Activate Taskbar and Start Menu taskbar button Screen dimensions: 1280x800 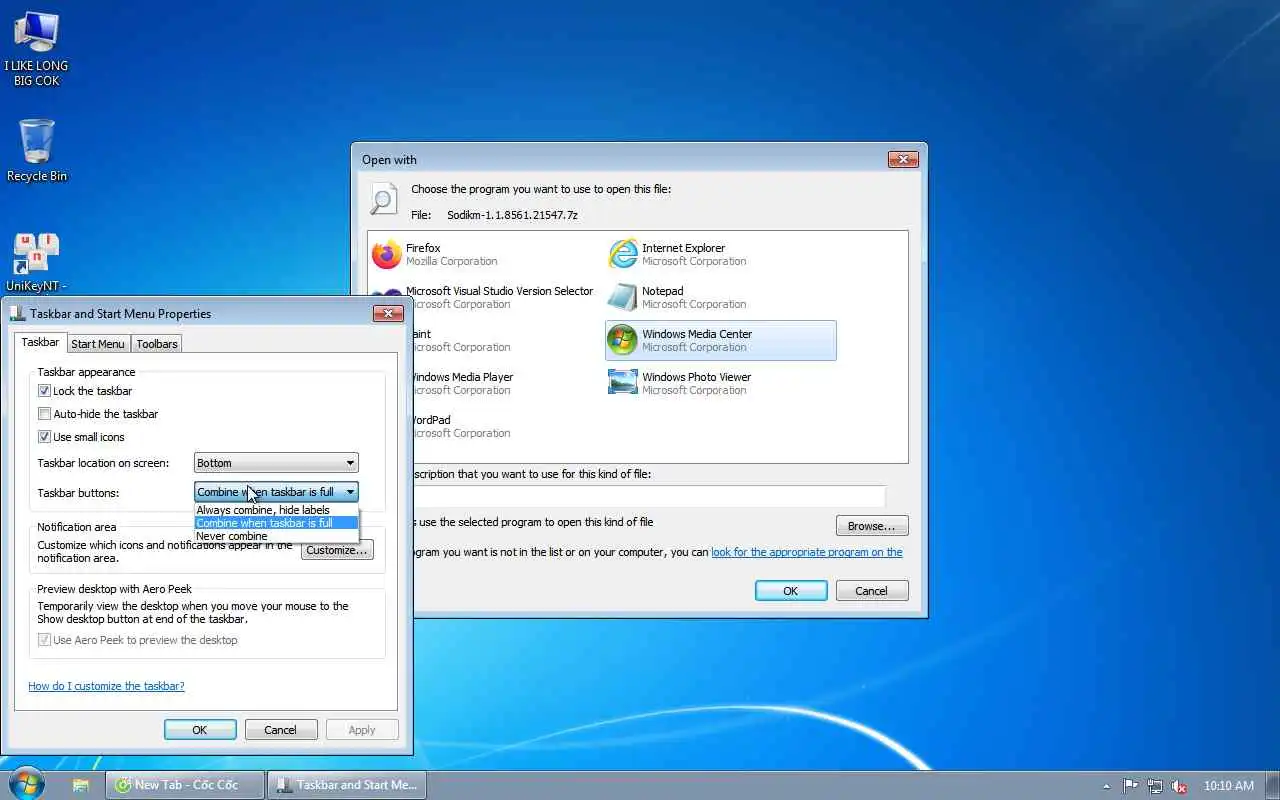click(348, 785)
